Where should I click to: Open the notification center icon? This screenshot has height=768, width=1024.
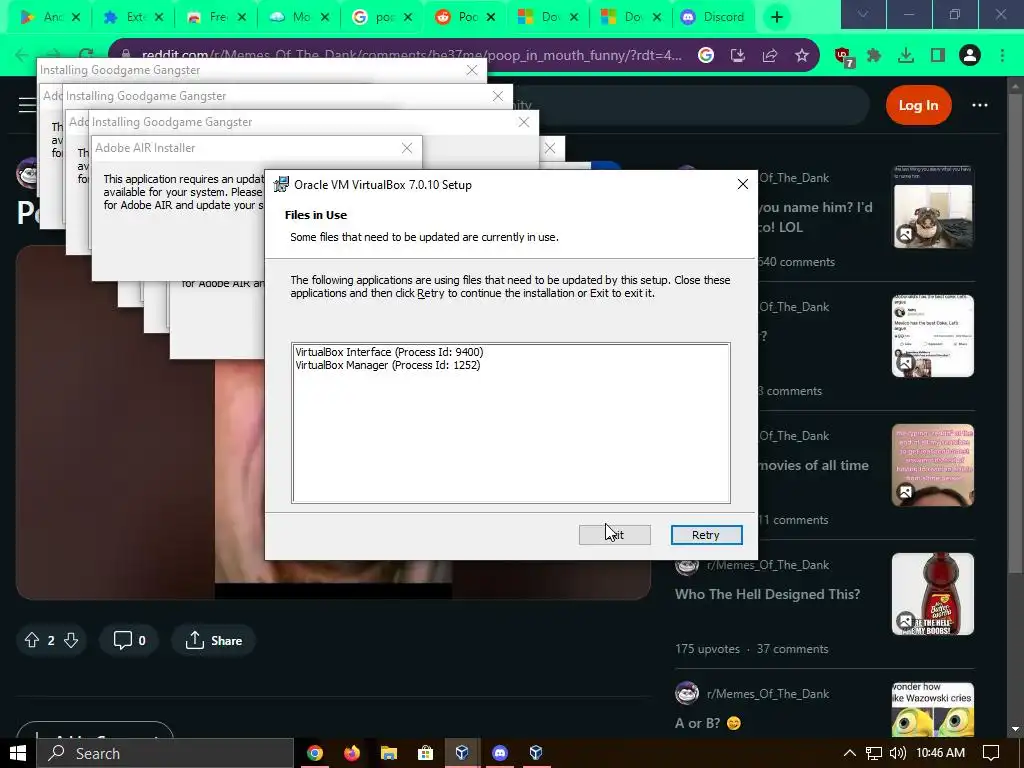tap(991, 753)
